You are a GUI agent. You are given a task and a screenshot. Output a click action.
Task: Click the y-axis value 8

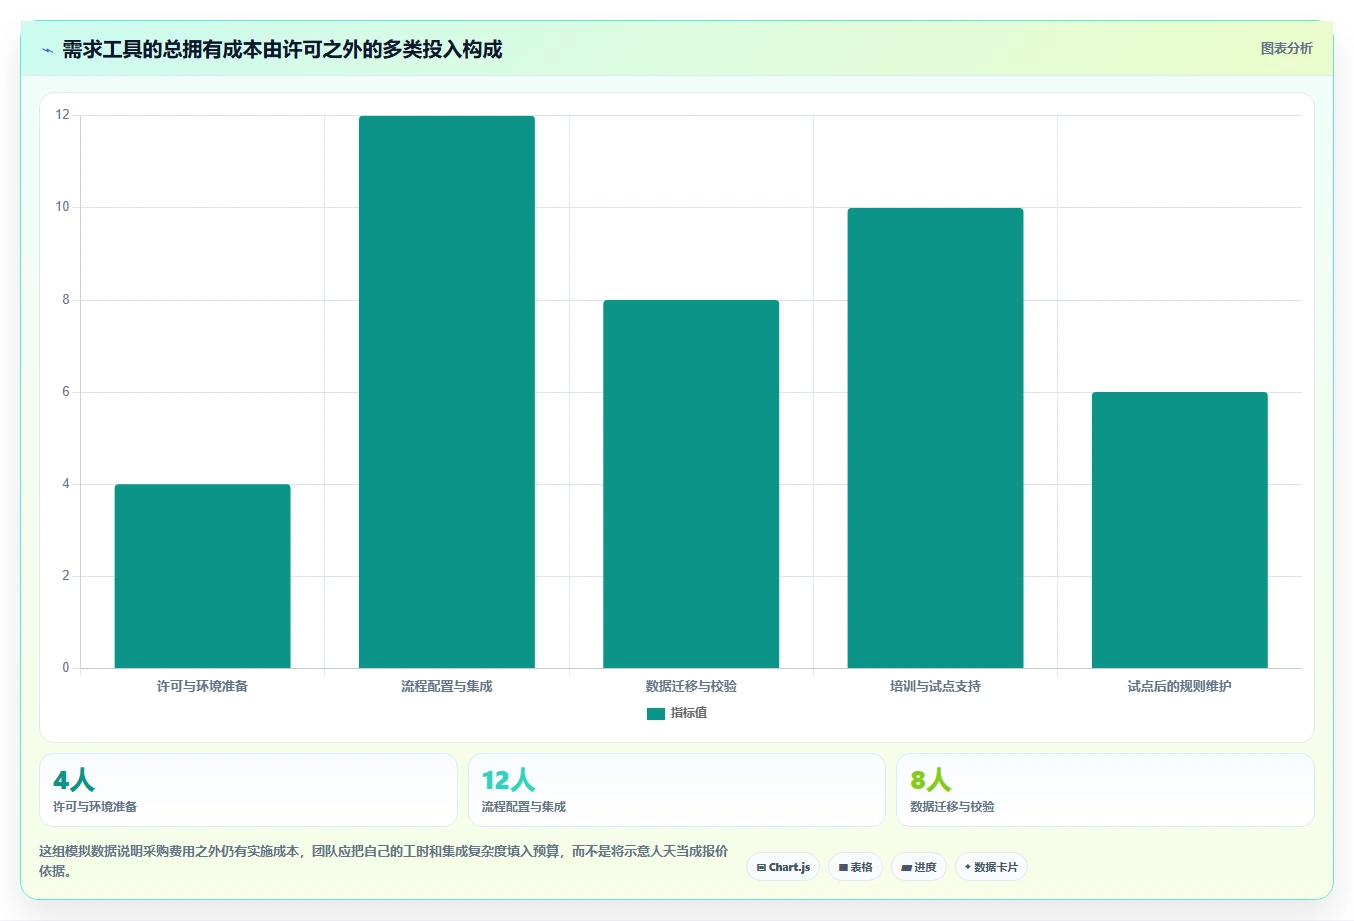point(66,300)
